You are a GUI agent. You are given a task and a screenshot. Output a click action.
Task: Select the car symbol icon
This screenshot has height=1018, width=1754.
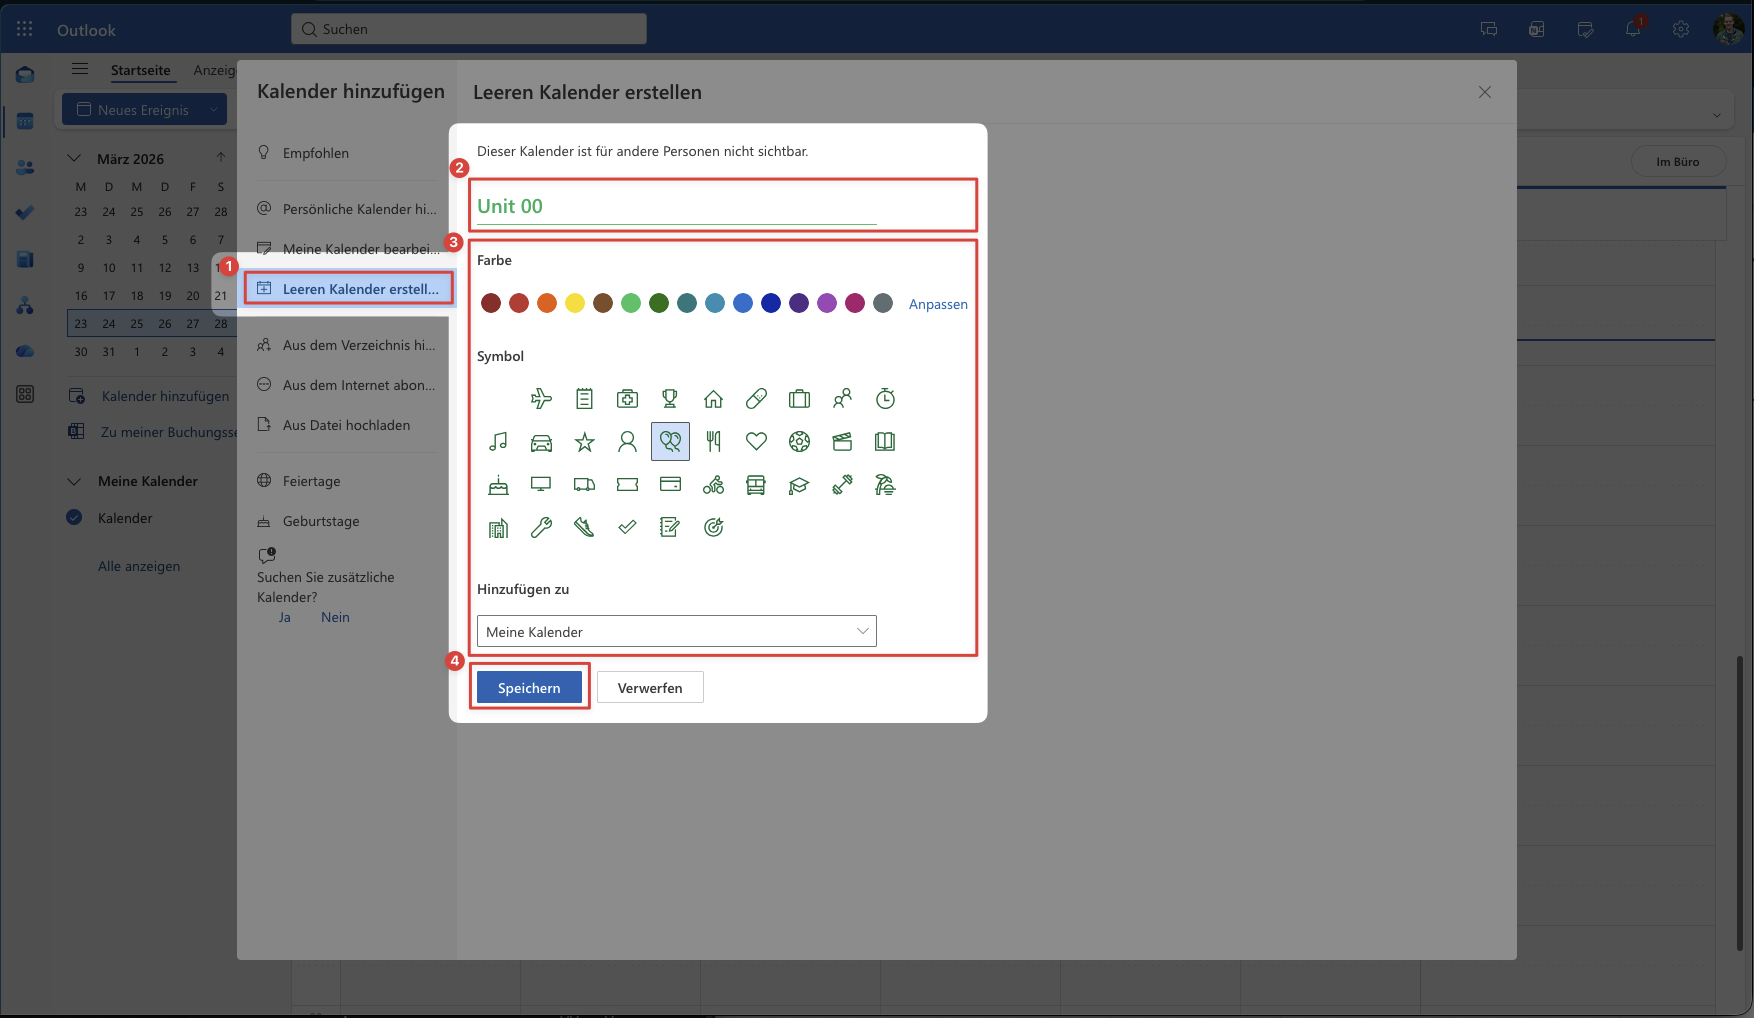click(541, 442)
